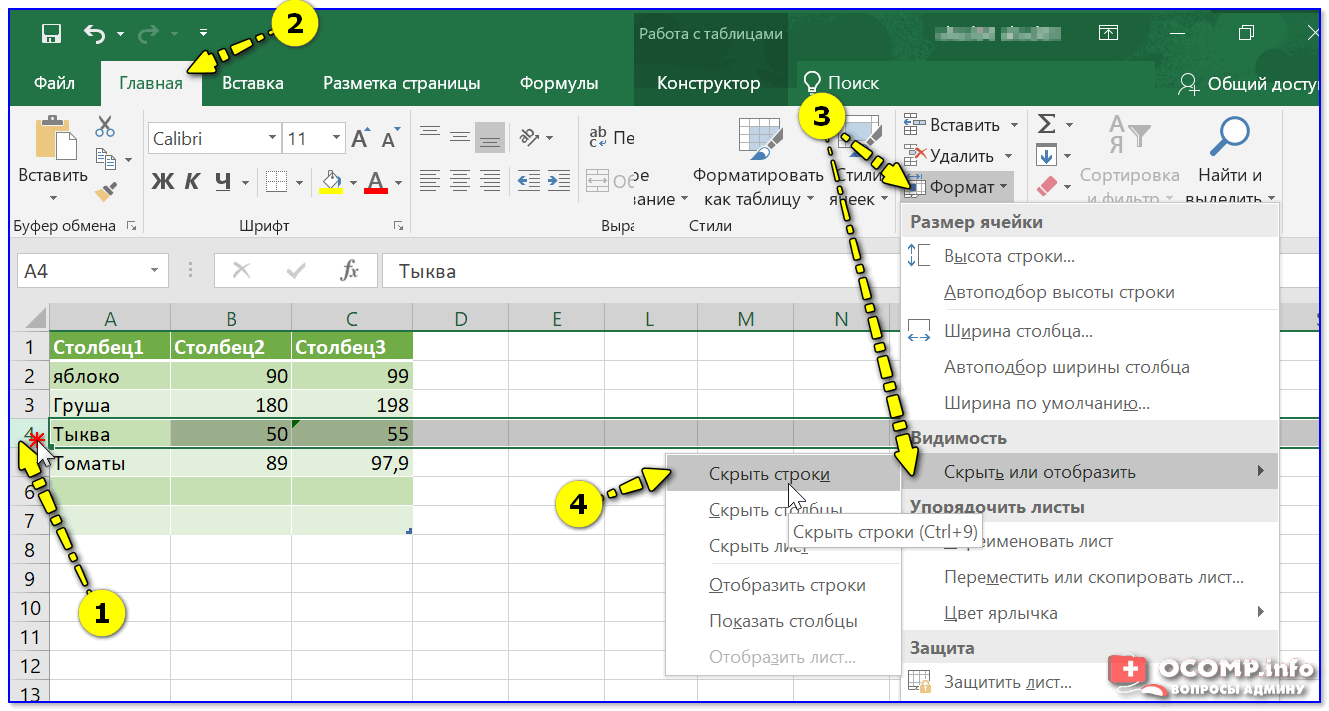Viewport: 1329px width, 711px height.
Task: Apply bold with the Ж button
Action: click(x=162, y=182)
